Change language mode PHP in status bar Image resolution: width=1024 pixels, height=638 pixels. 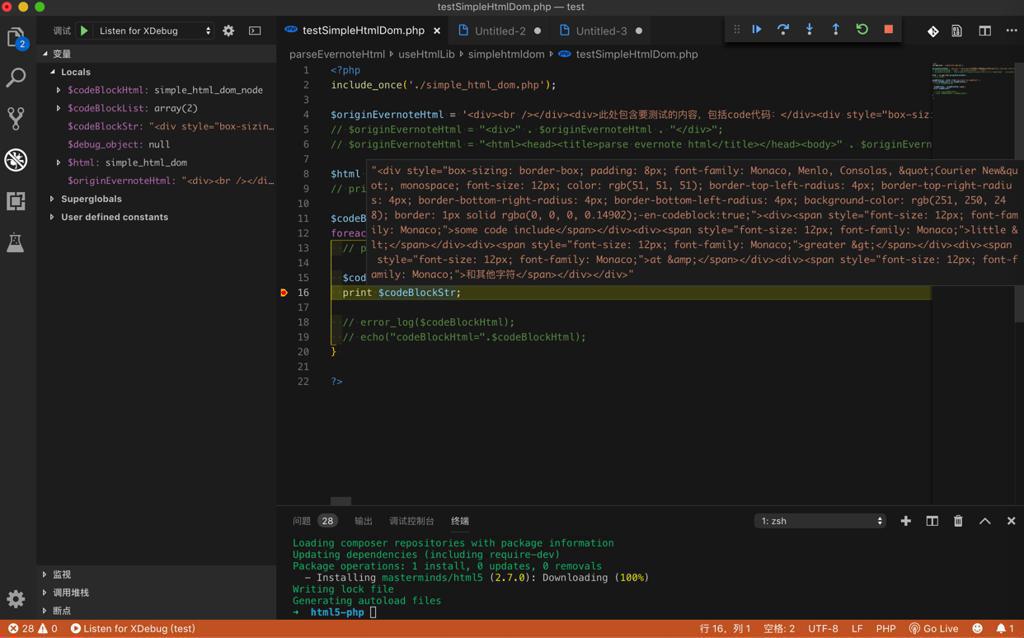(885, 629)
